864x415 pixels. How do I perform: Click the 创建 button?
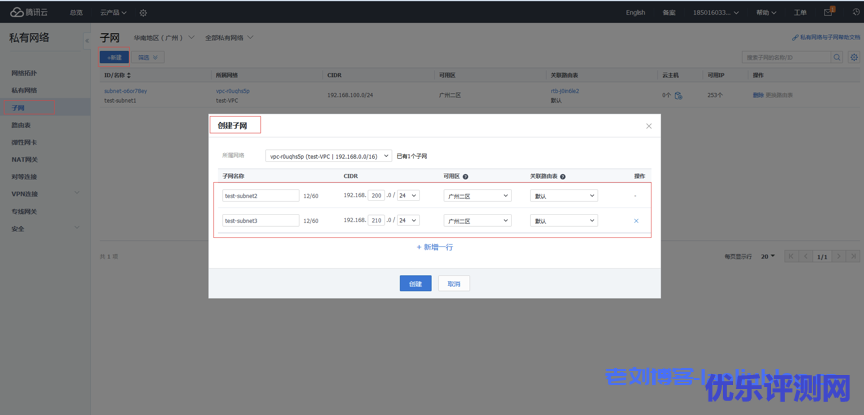[415, 284]
